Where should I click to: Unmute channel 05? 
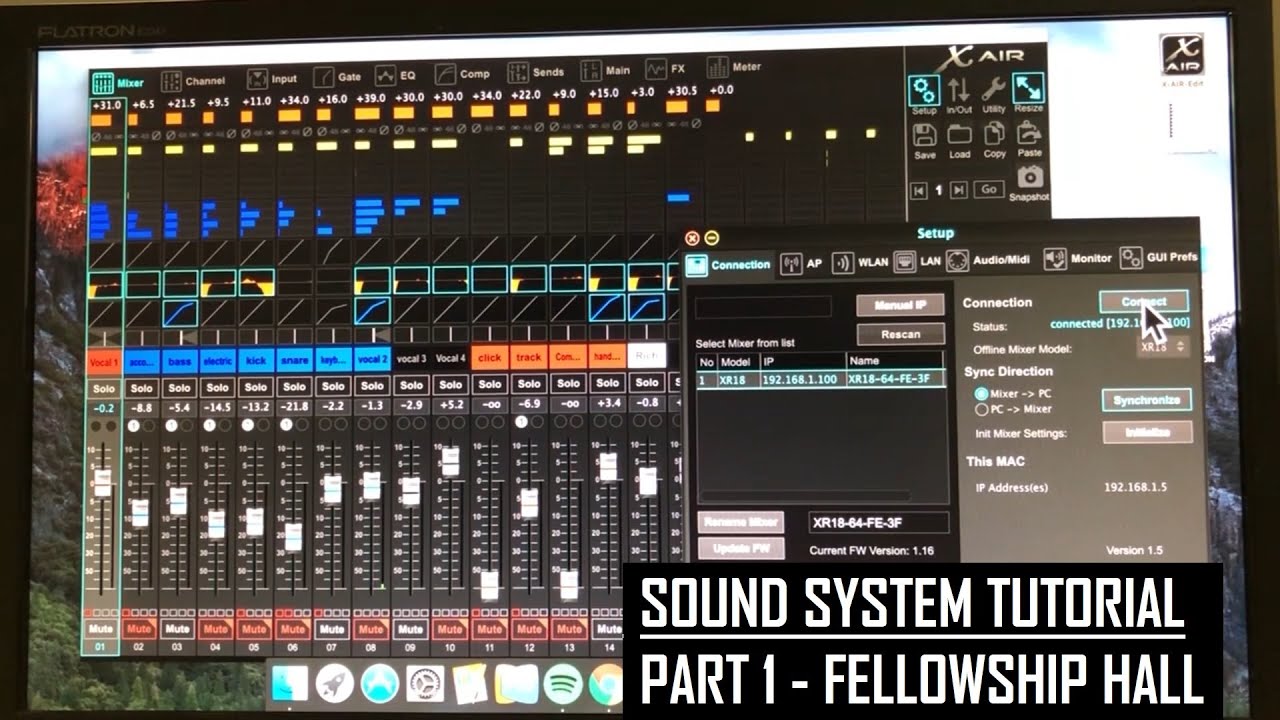click(x=254, y=629)
